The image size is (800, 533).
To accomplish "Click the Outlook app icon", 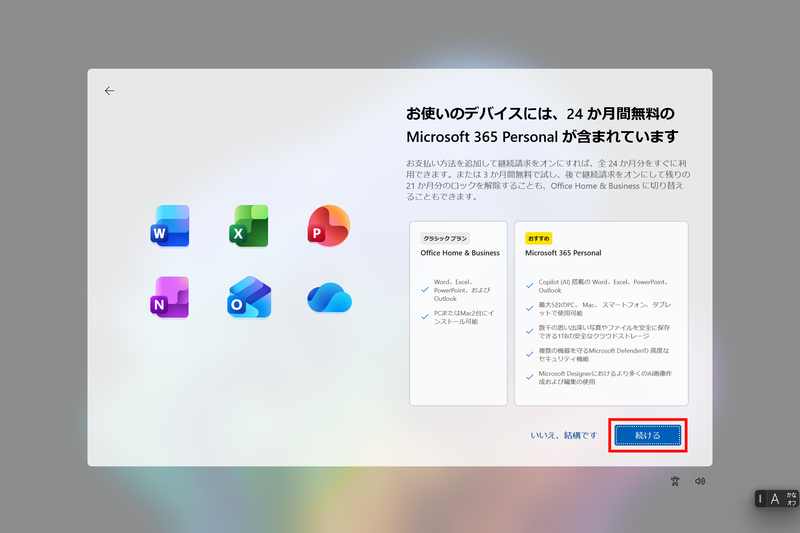I will [x=249, y=297].
